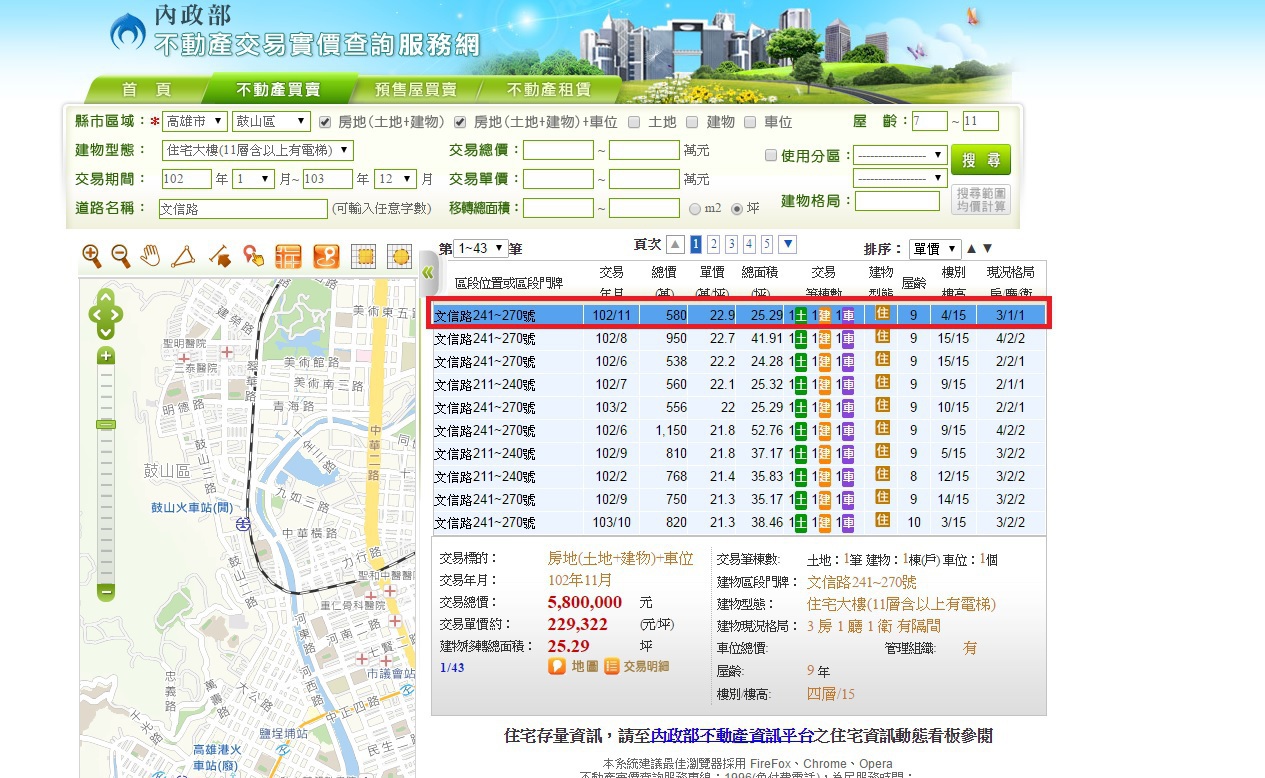Select the m2 area unit radio
This screenshot has height=778, width=1265.
pyautogui.click(x=695, y=209)
